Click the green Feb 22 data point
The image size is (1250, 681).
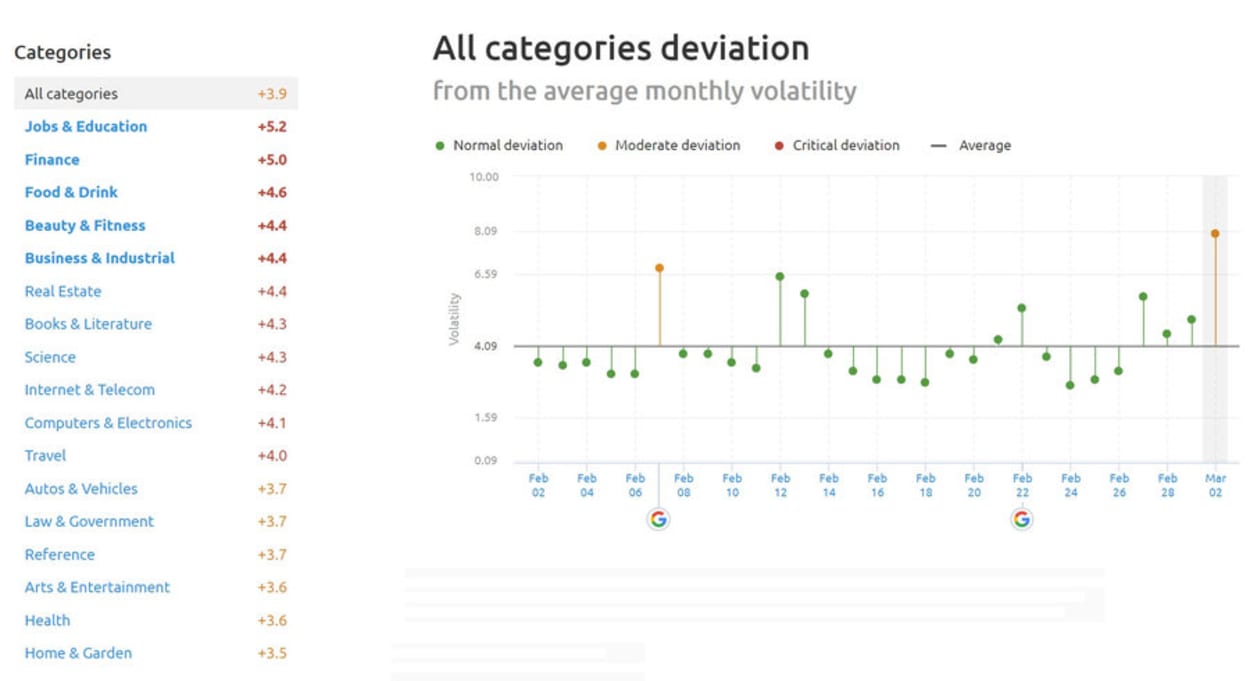point(1022,308)
